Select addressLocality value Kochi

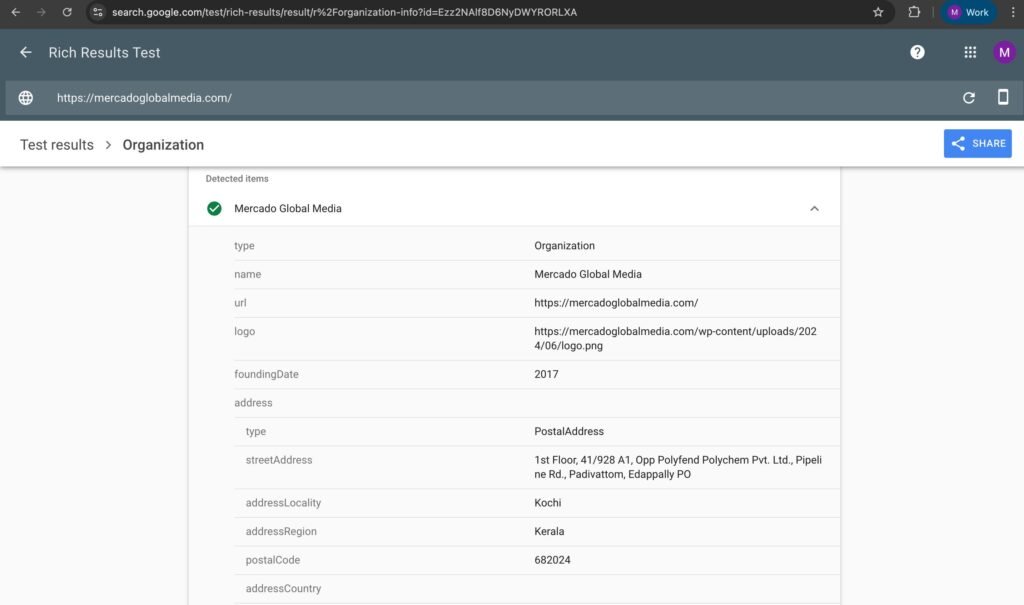(x=547, y=503)
